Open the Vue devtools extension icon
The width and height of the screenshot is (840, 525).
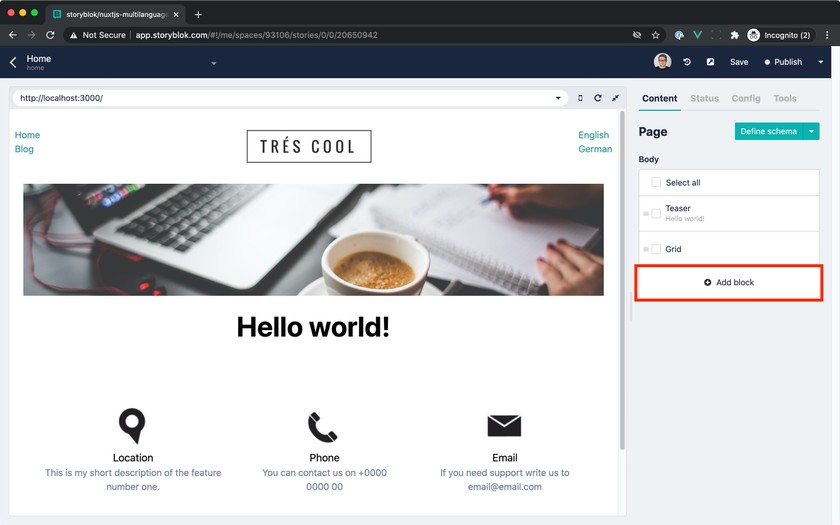pos(698,35)
